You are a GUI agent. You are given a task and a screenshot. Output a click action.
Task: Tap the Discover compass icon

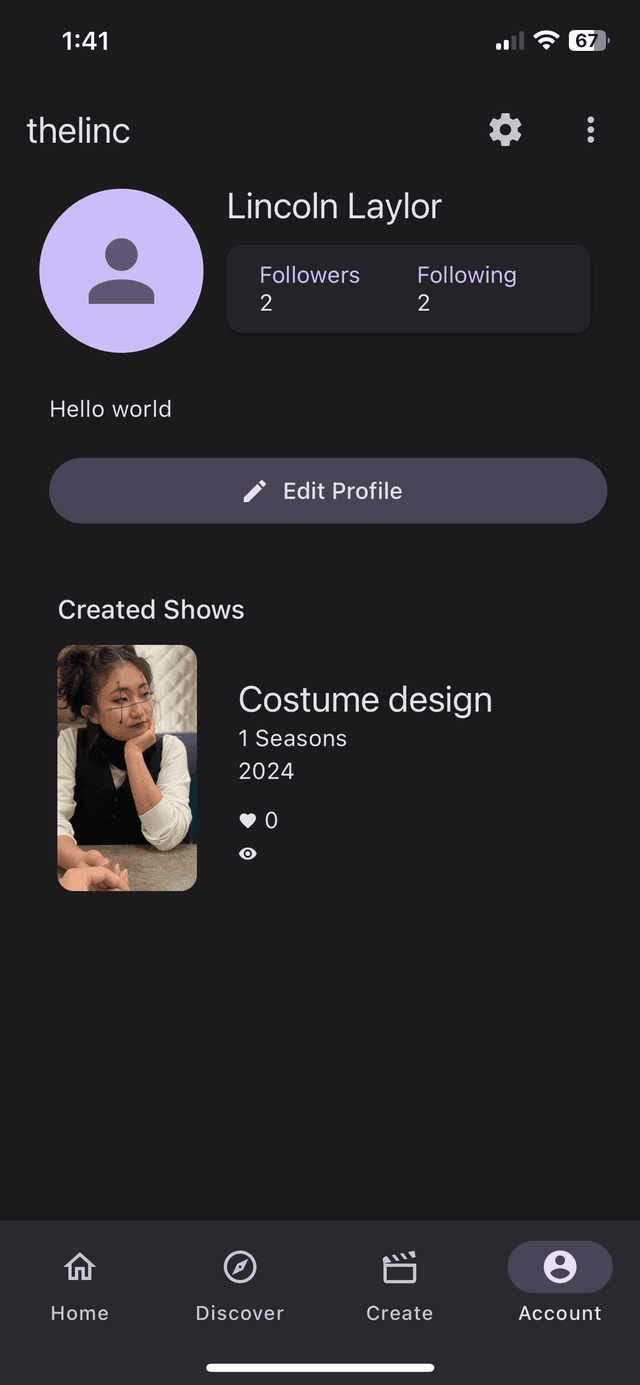[x=240, y=1268]
